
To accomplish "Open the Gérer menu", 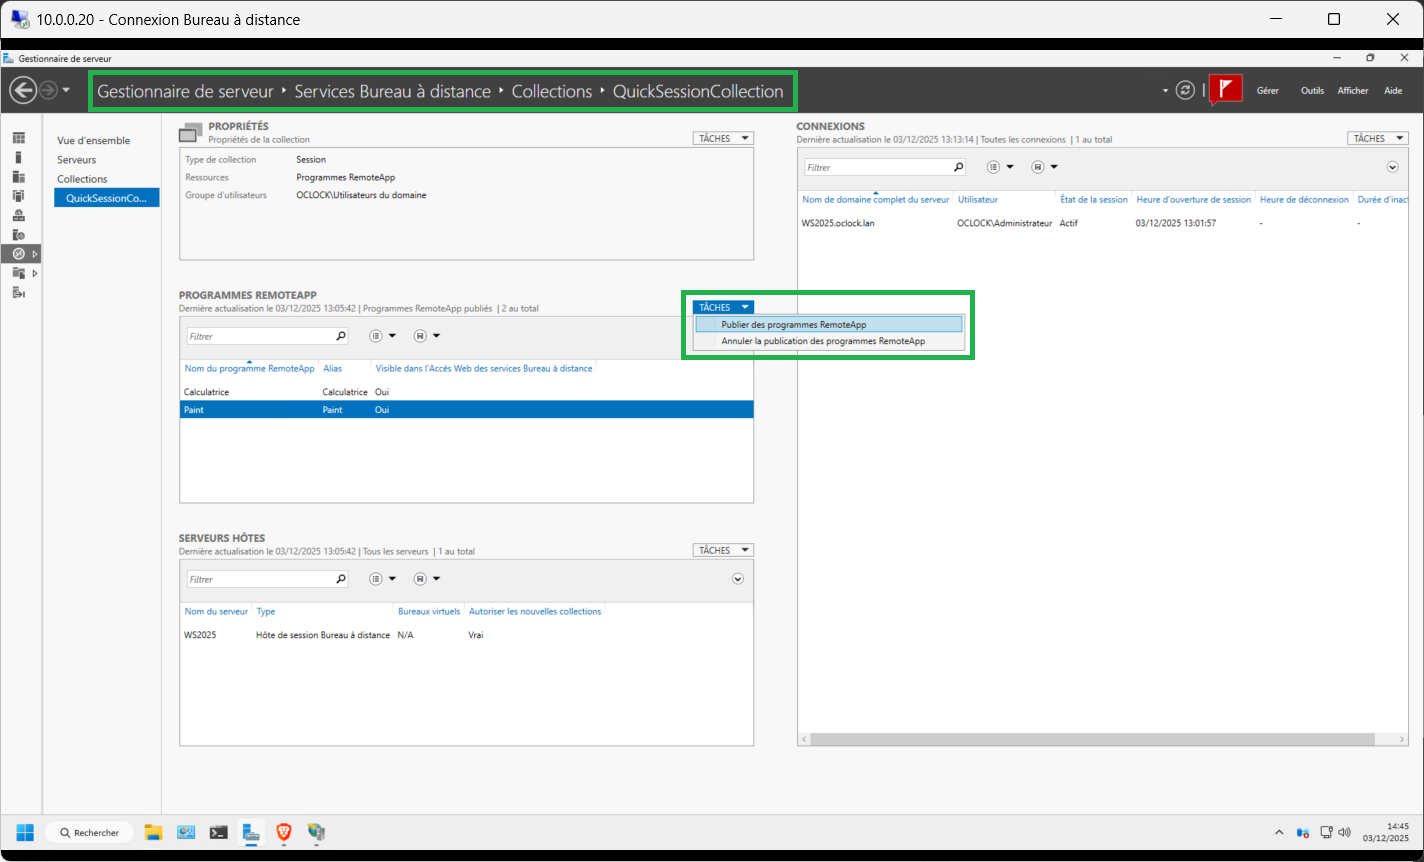I will [1267, 91].
